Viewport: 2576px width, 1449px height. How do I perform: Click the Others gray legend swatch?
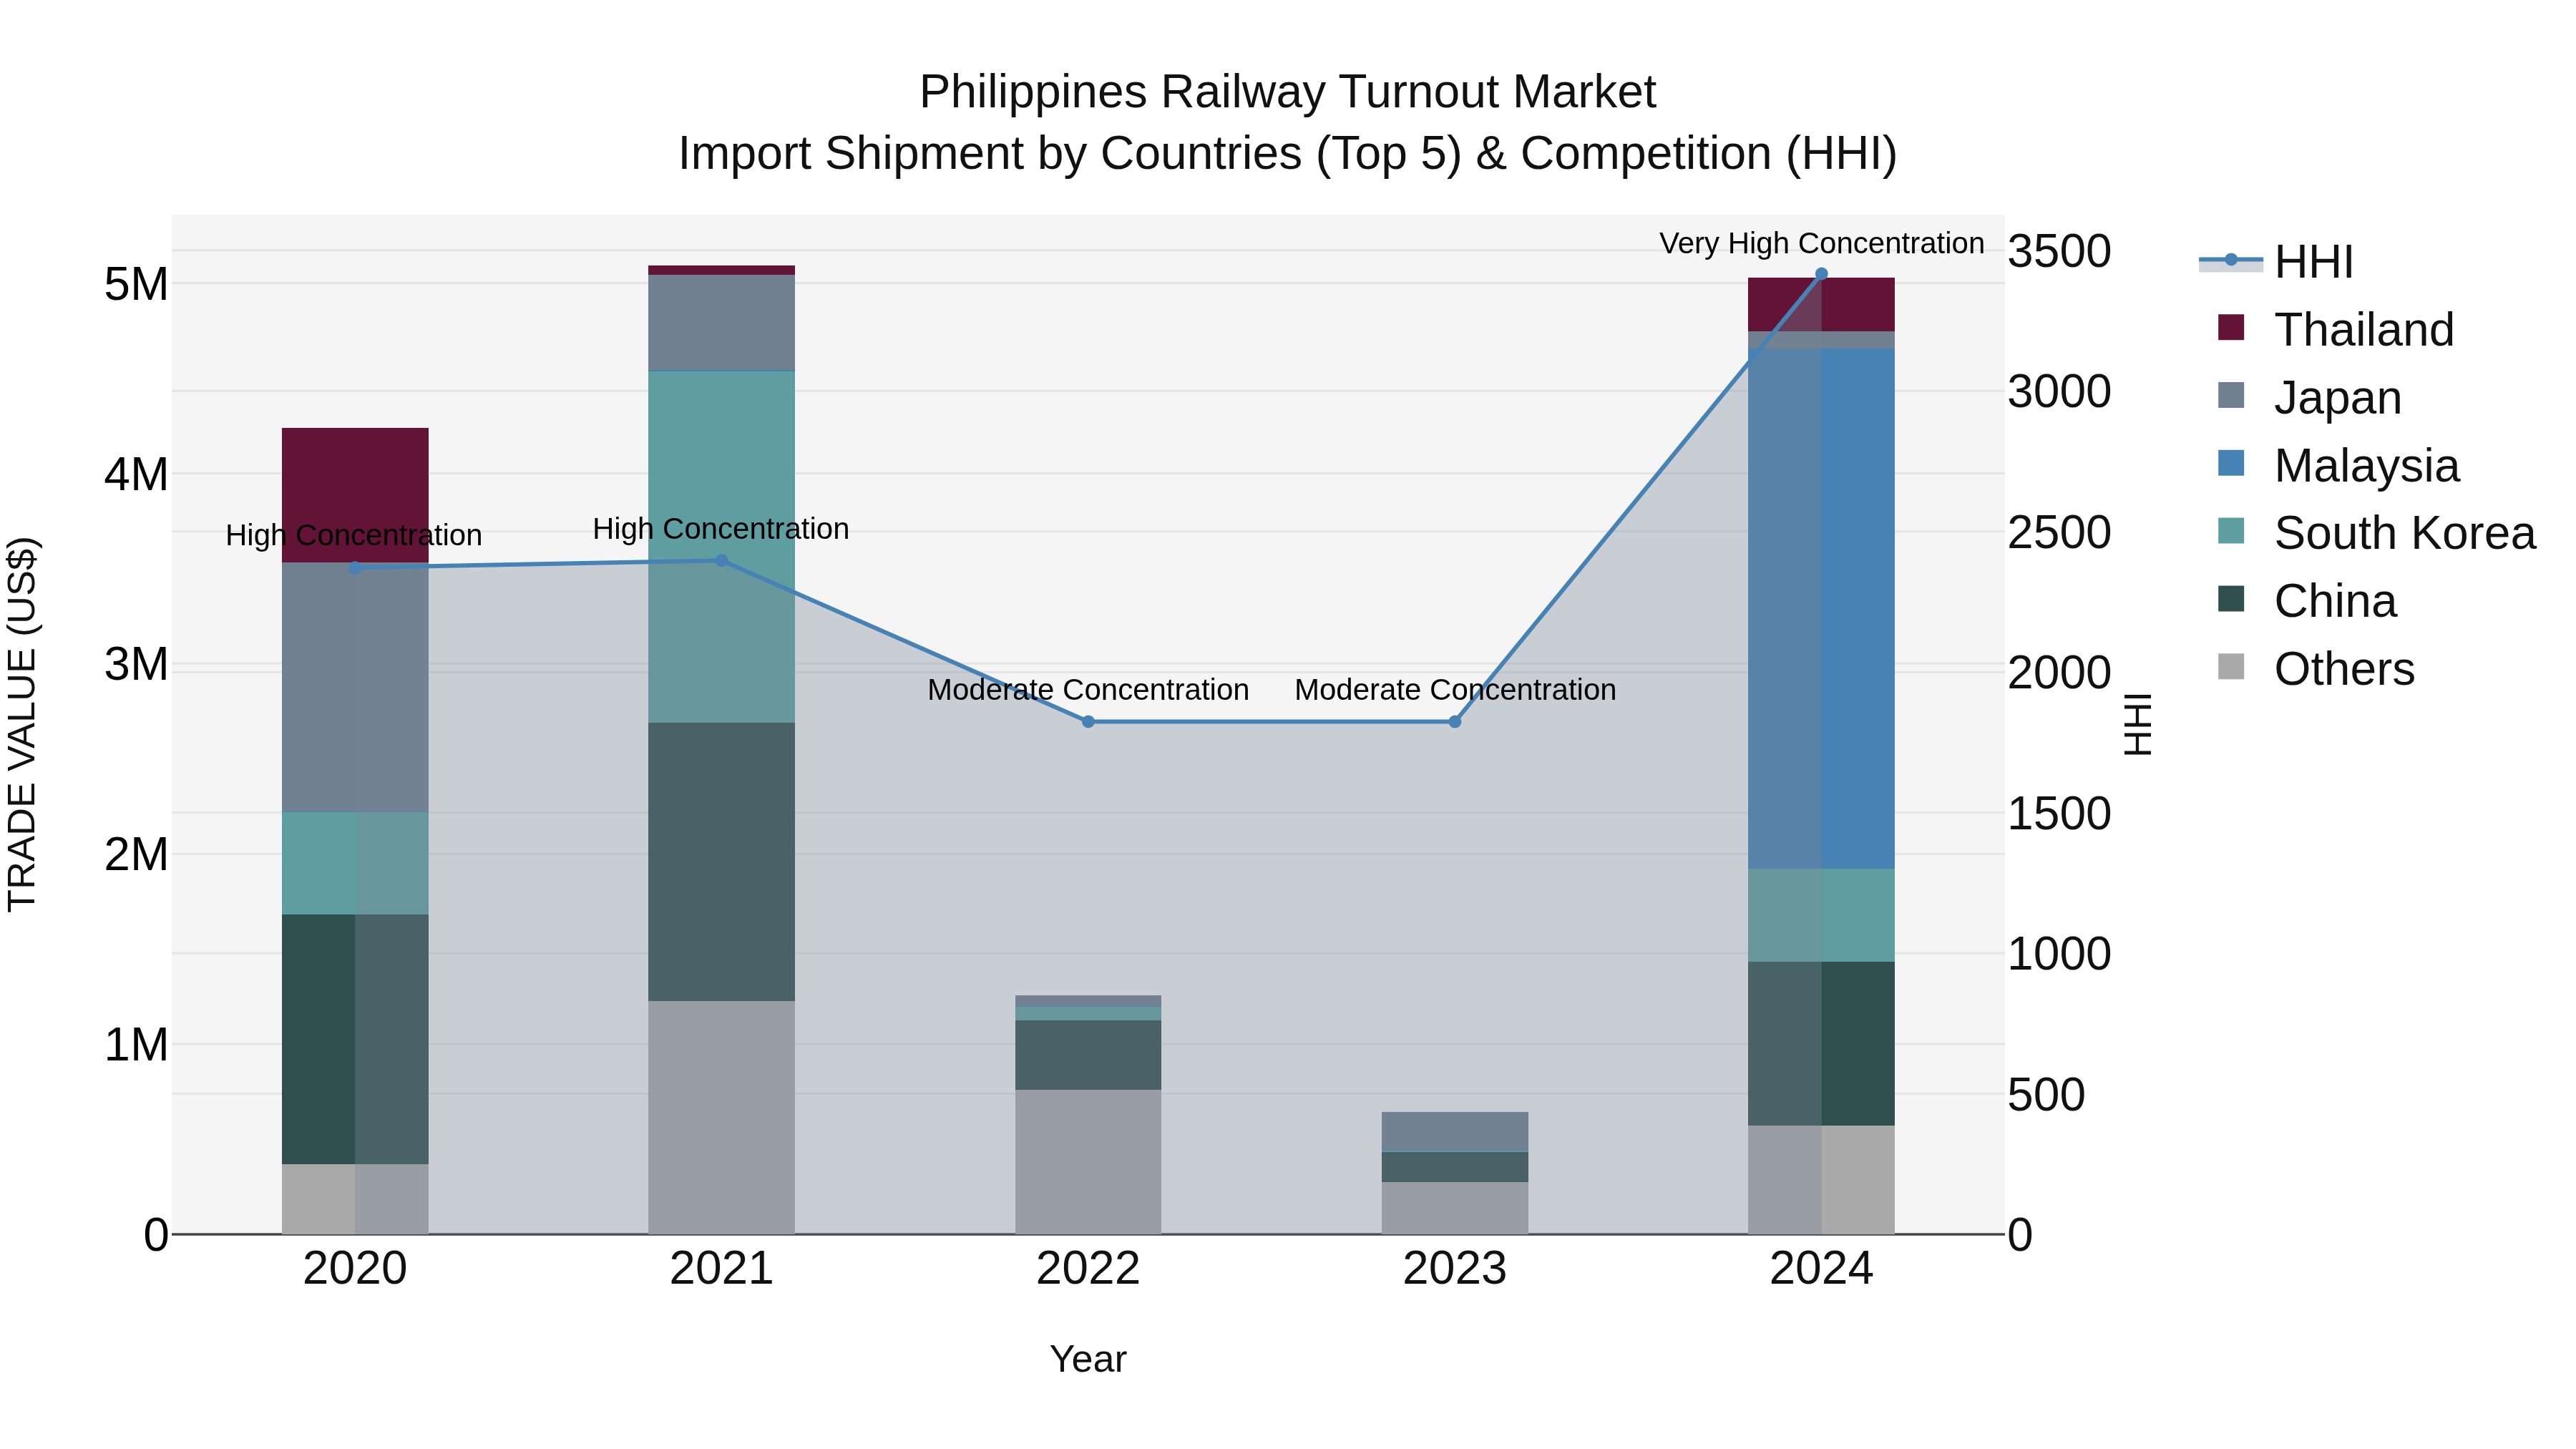(x=2231, y=666)
